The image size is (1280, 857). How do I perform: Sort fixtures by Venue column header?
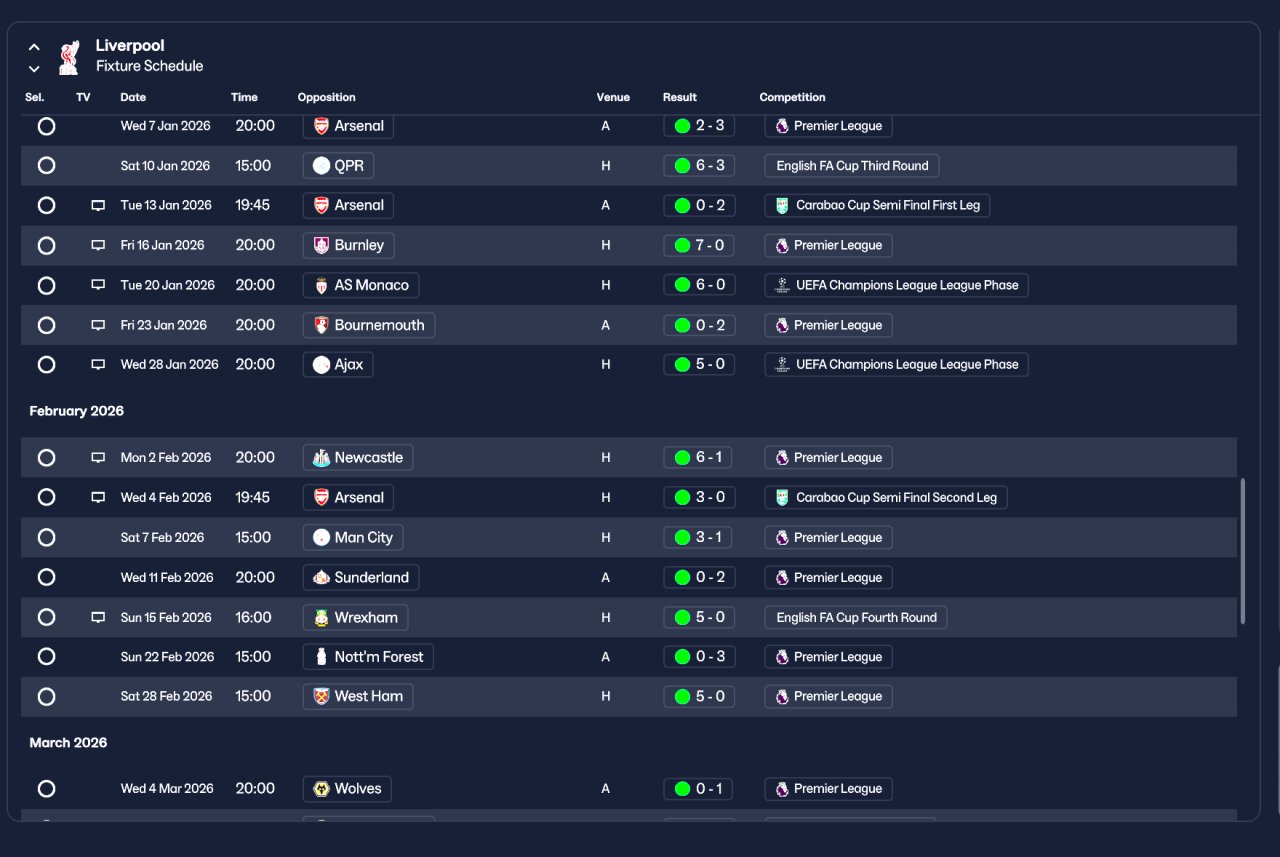(613, 97)
